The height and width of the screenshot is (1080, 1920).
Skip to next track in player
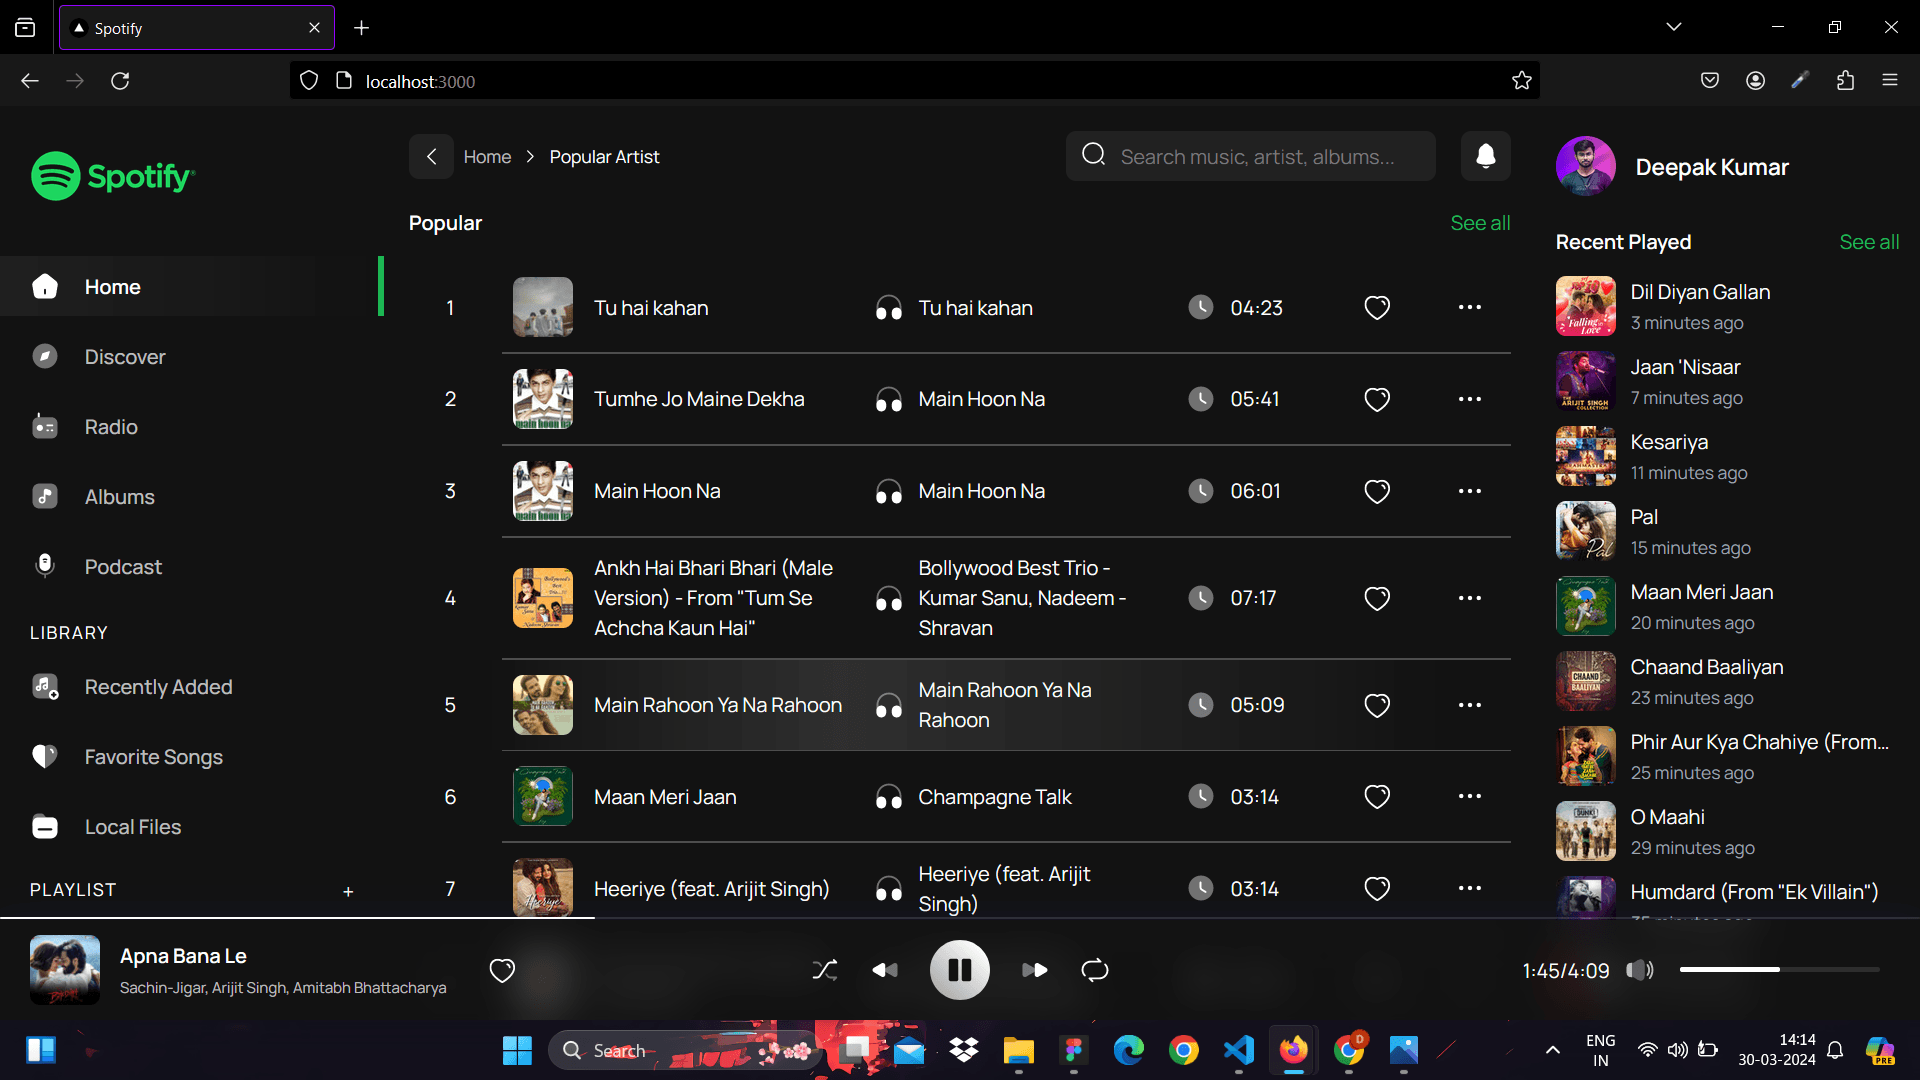(x=1034, y=970)
